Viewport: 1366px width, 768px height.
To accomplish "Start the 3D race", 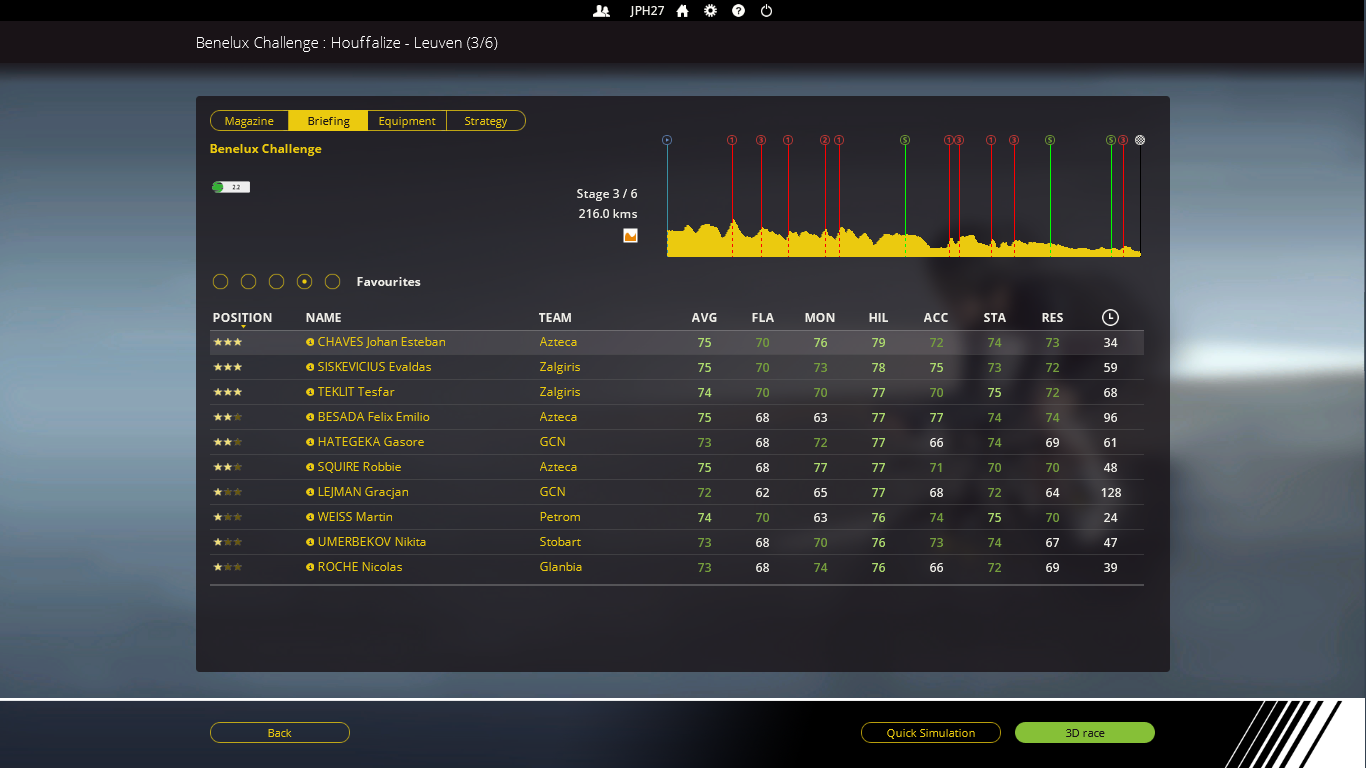I will coord(1084,733).
